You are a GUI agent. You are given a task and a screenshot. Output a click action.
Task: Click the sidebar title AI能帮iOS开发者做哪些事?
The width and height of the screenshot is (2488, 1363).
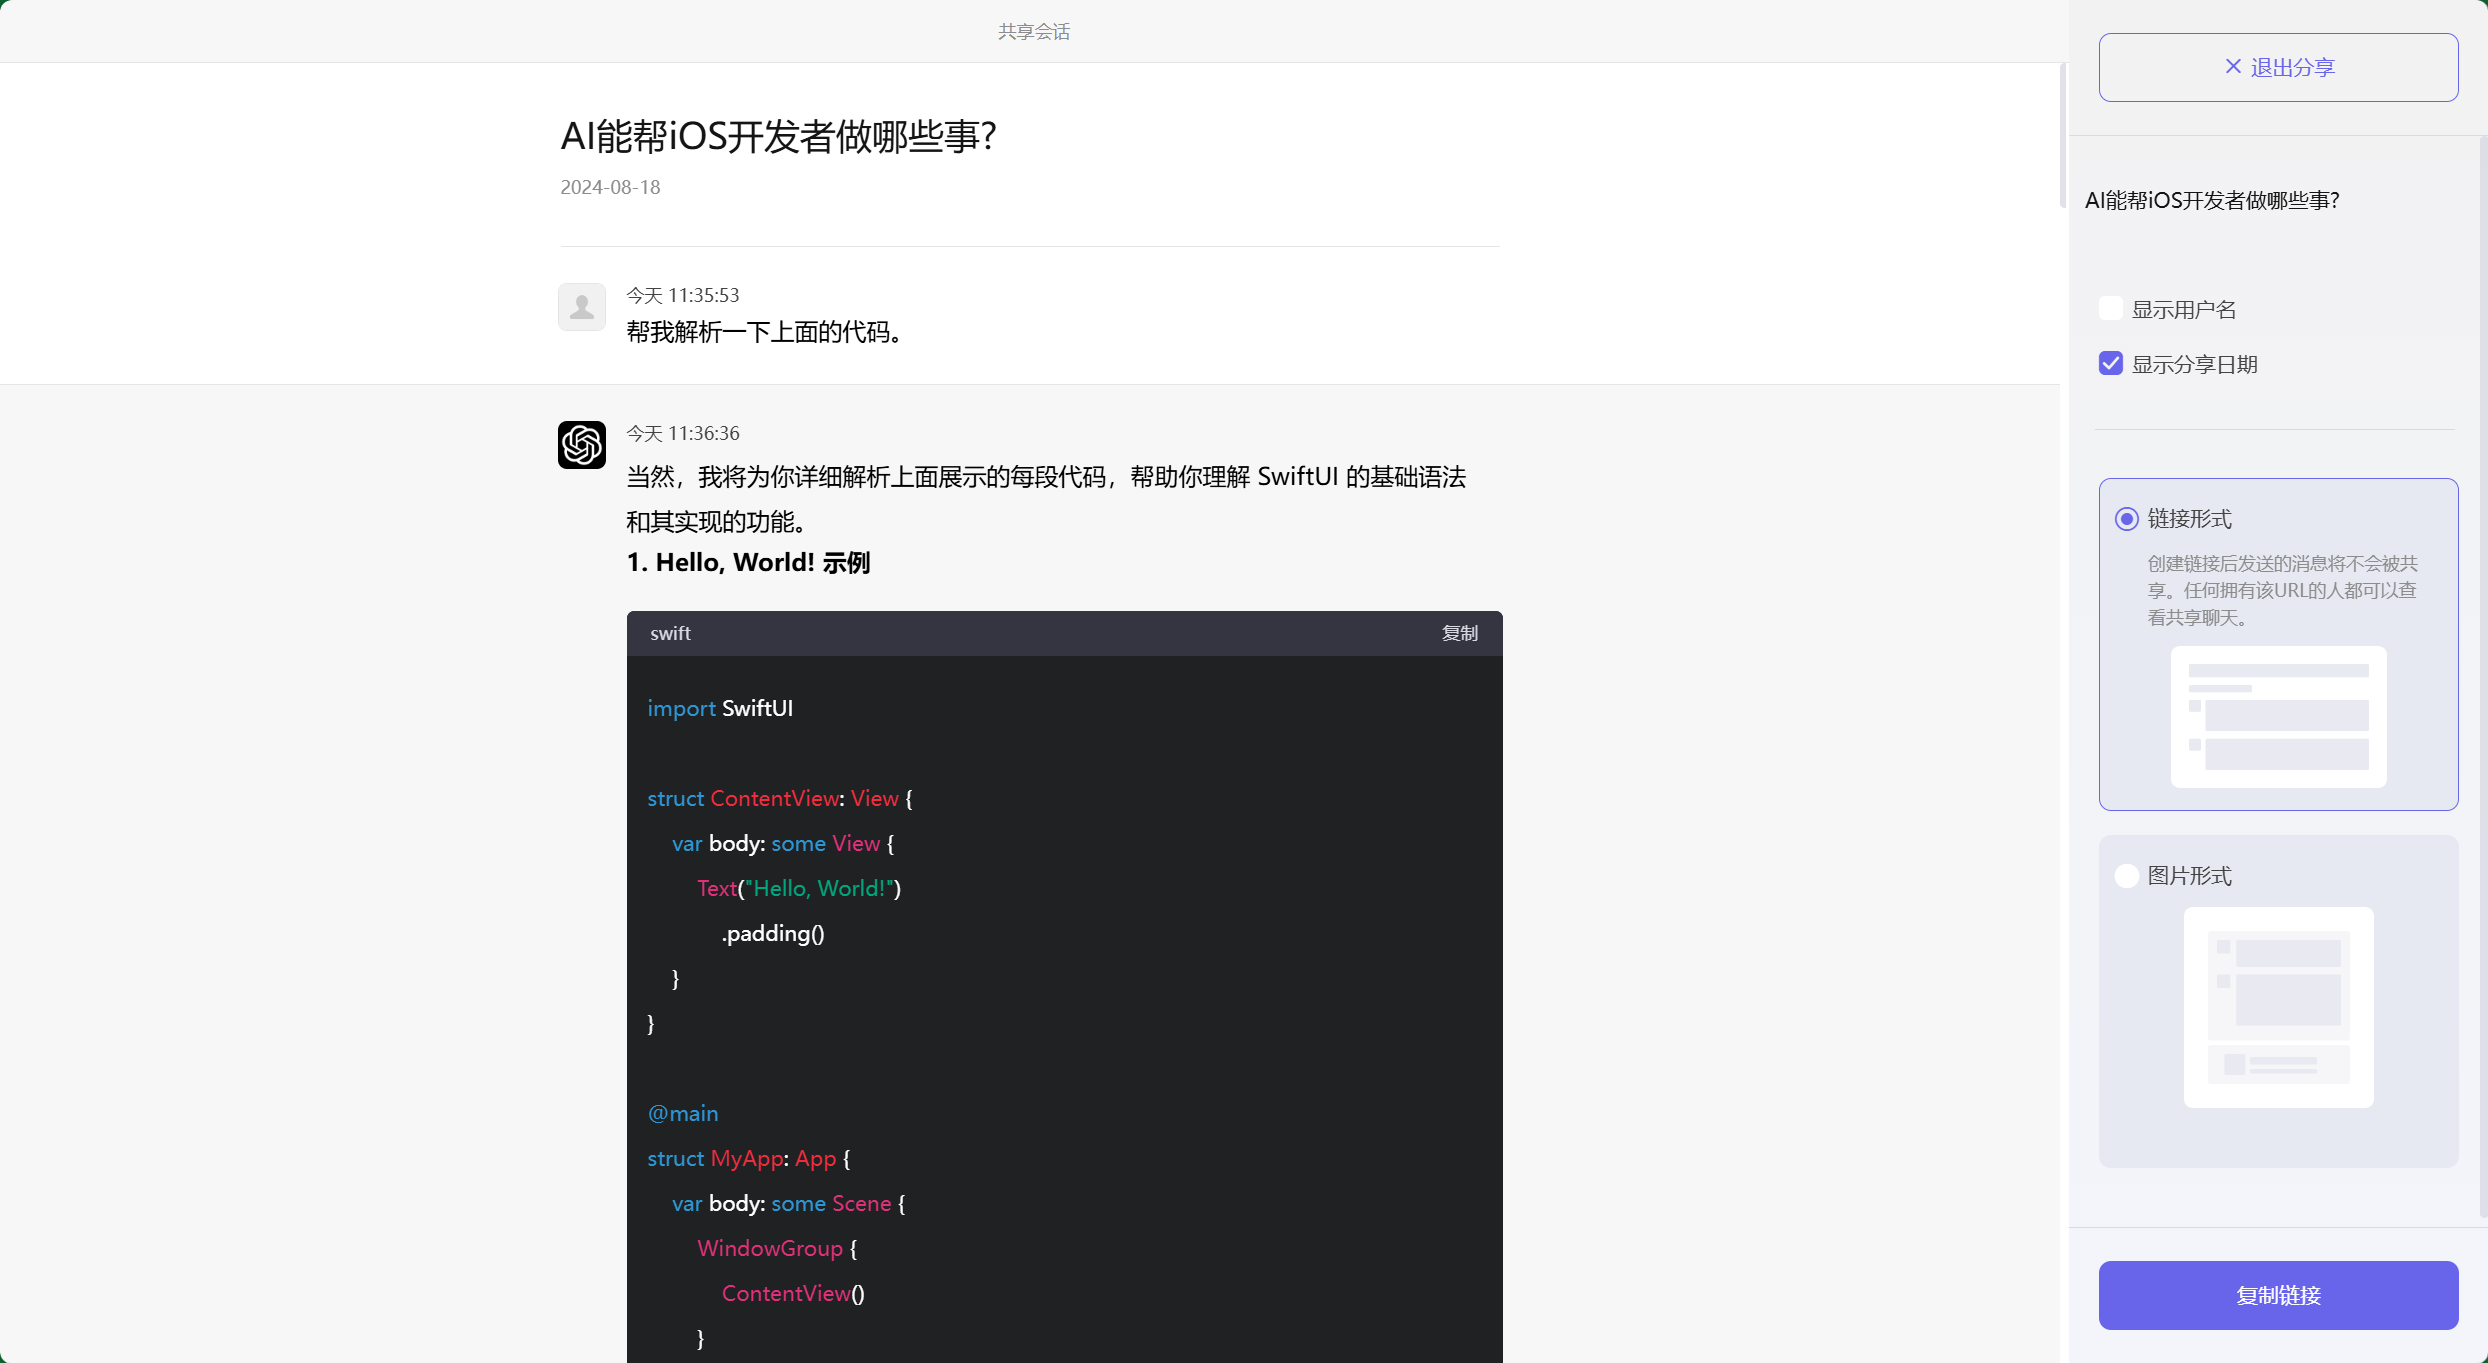pyautogui.click(x=2212, y=200)
